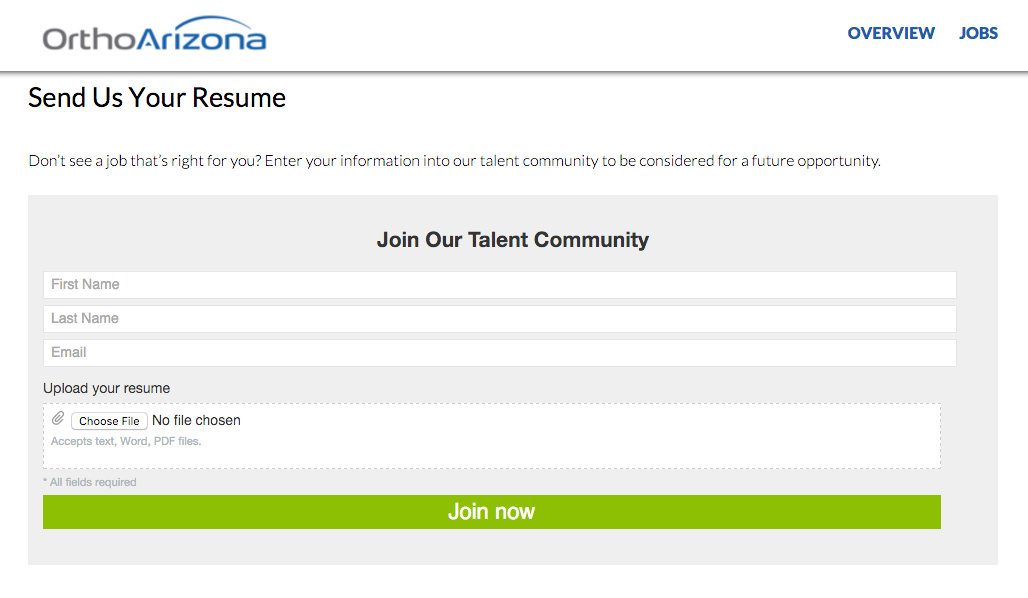
Task: Click the OrthoArizona logo
Action: click(x=155, y=35)
